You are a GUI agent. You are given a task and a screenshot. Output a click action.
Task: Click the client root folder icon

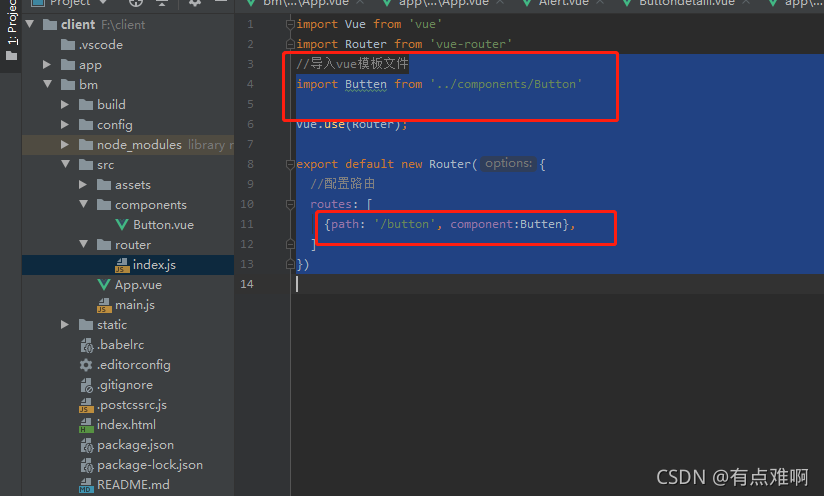[50, 25]
